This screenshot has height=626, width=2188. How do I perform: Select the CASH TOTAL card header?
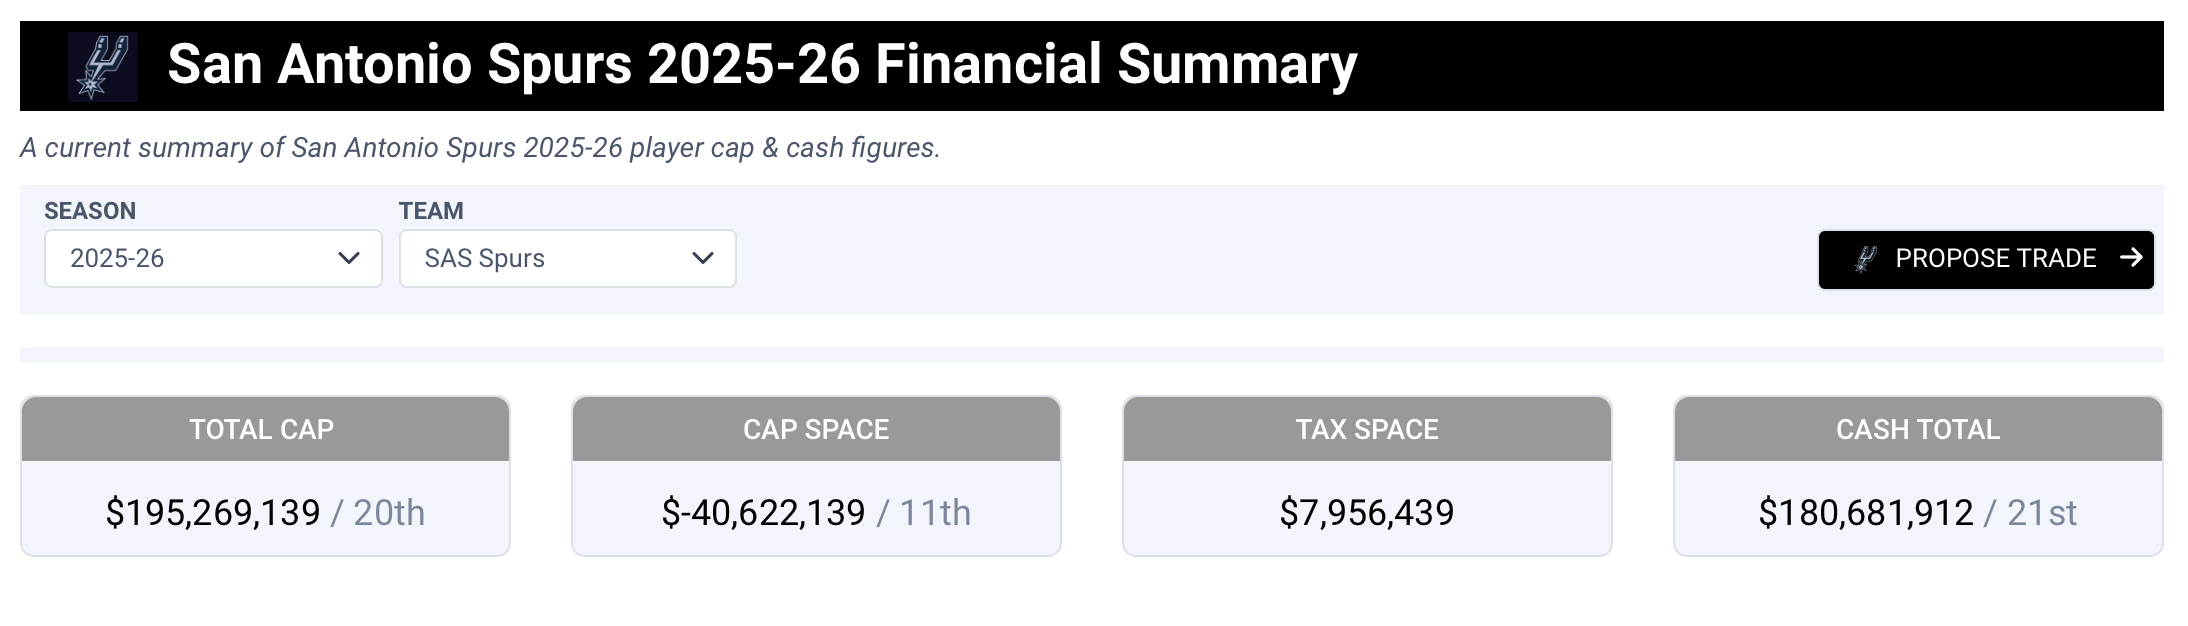coord(1918,429)
